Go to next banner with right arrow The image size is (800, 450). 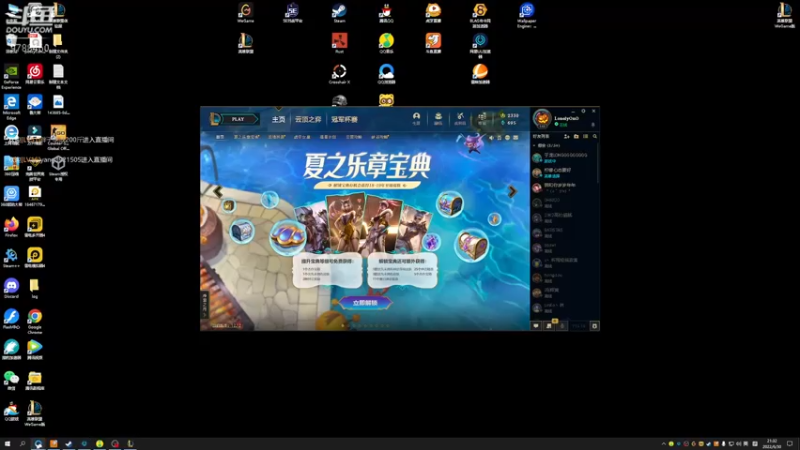pos(512,191)
